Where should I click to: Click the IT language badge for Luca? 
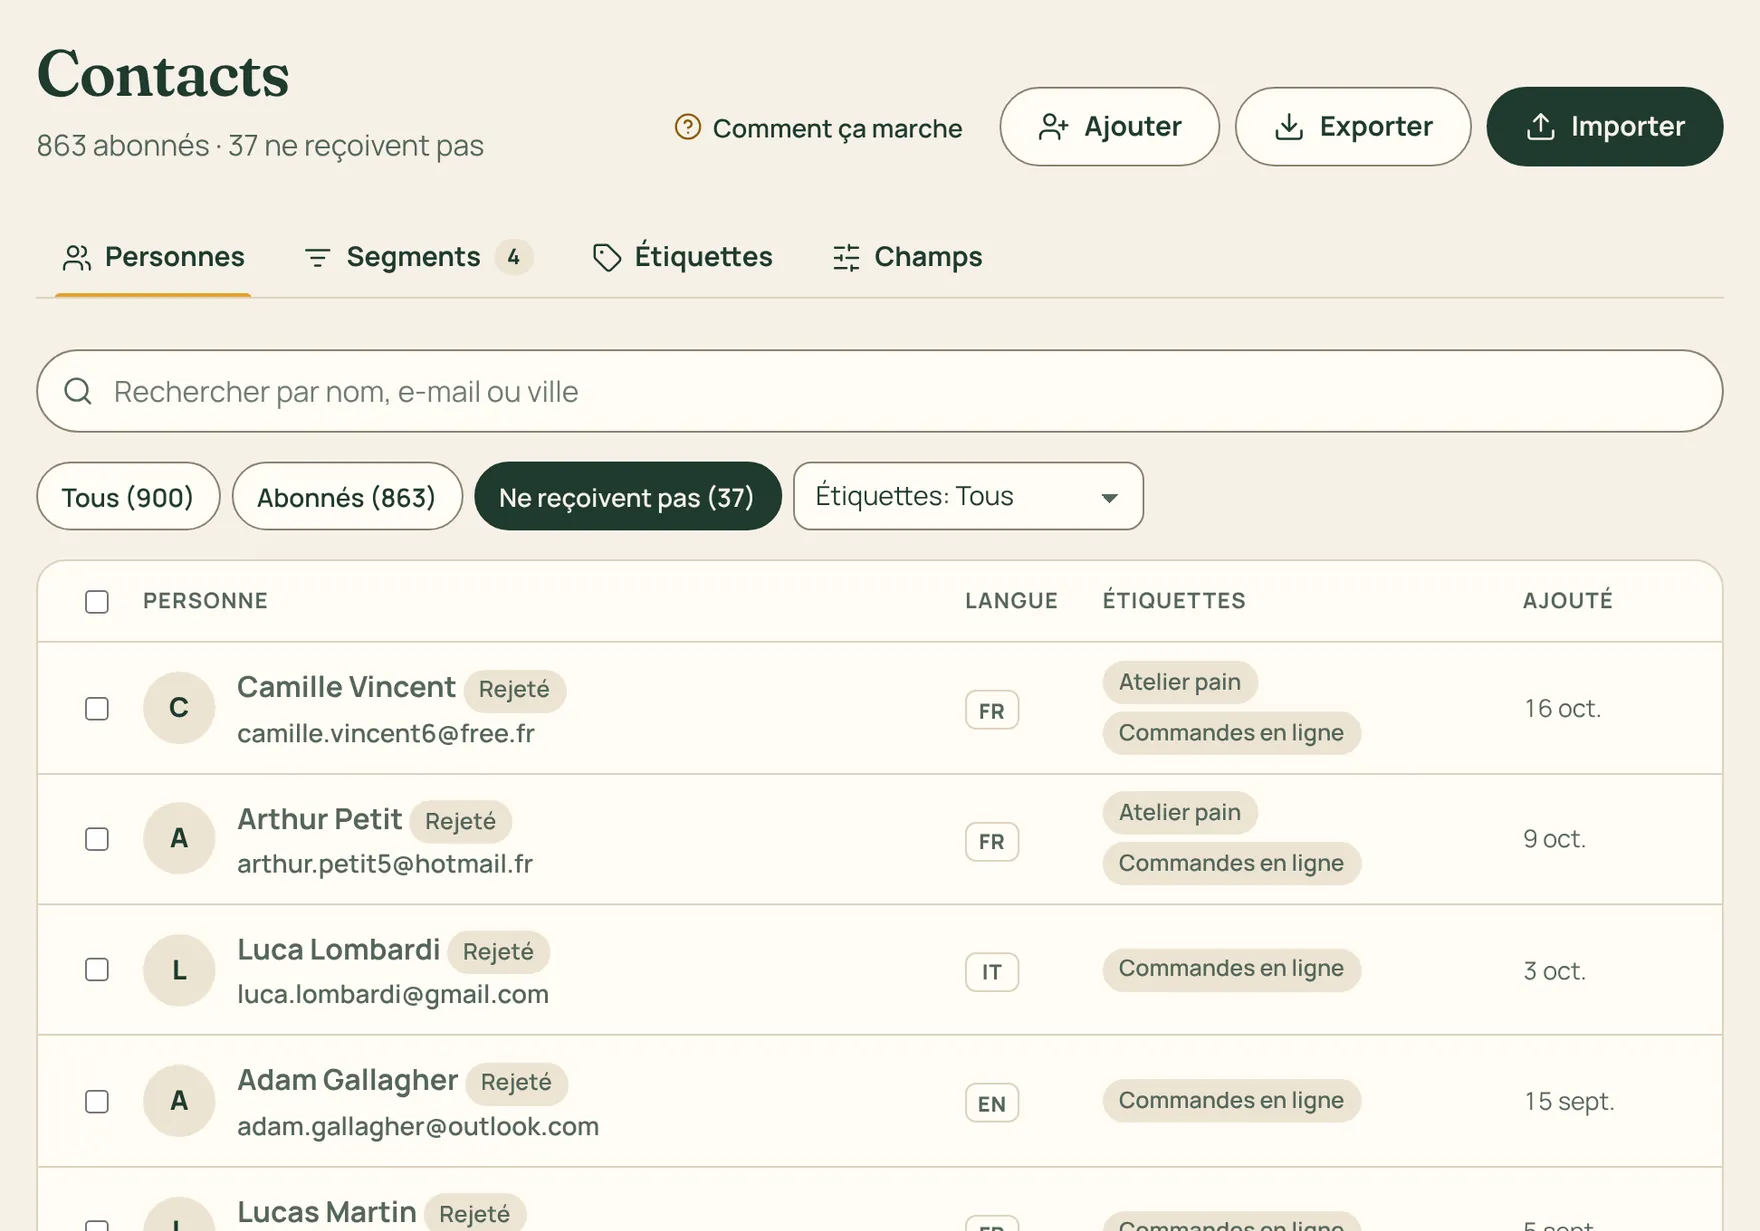click(992, 972)
